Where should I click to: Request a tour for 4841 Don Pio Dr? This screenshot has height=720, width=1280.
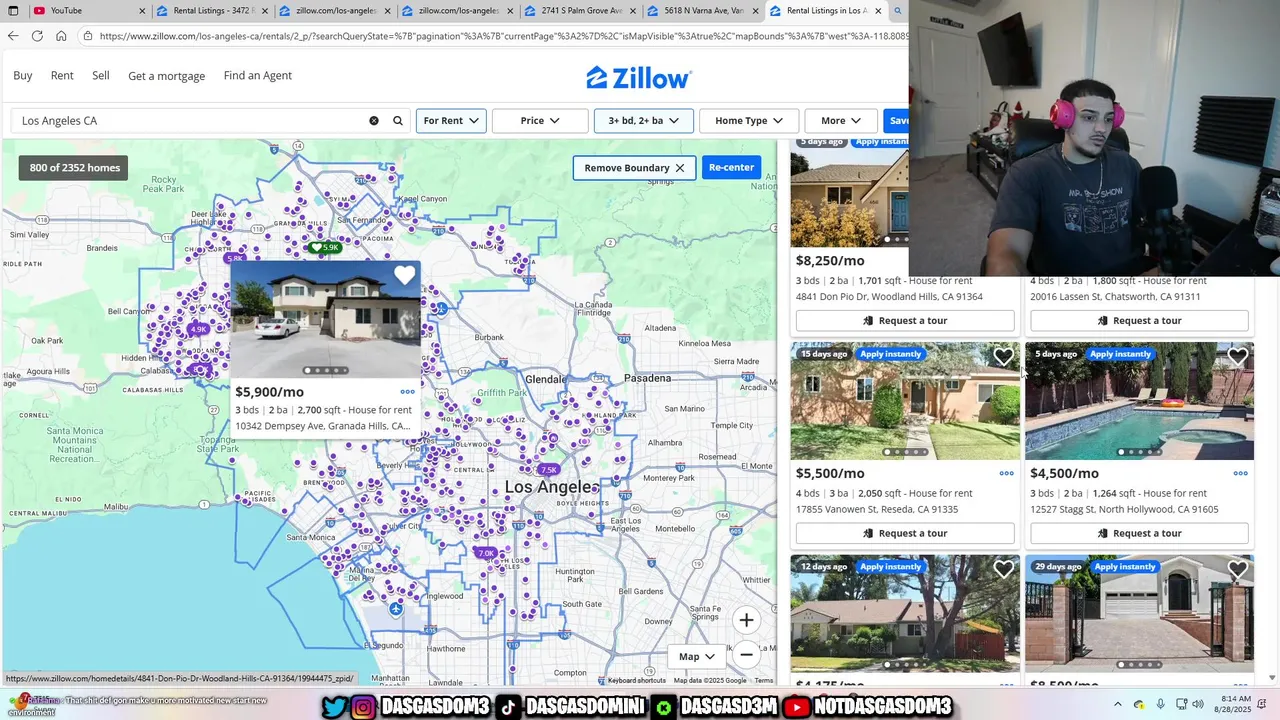coord(905,321)
